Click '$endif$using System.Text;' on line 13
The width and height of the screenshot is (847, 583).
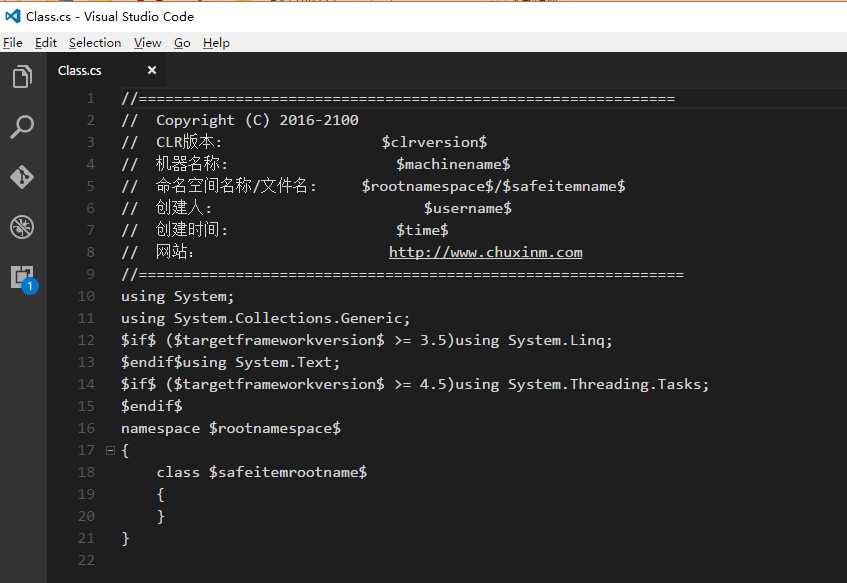tap(231, 362)
